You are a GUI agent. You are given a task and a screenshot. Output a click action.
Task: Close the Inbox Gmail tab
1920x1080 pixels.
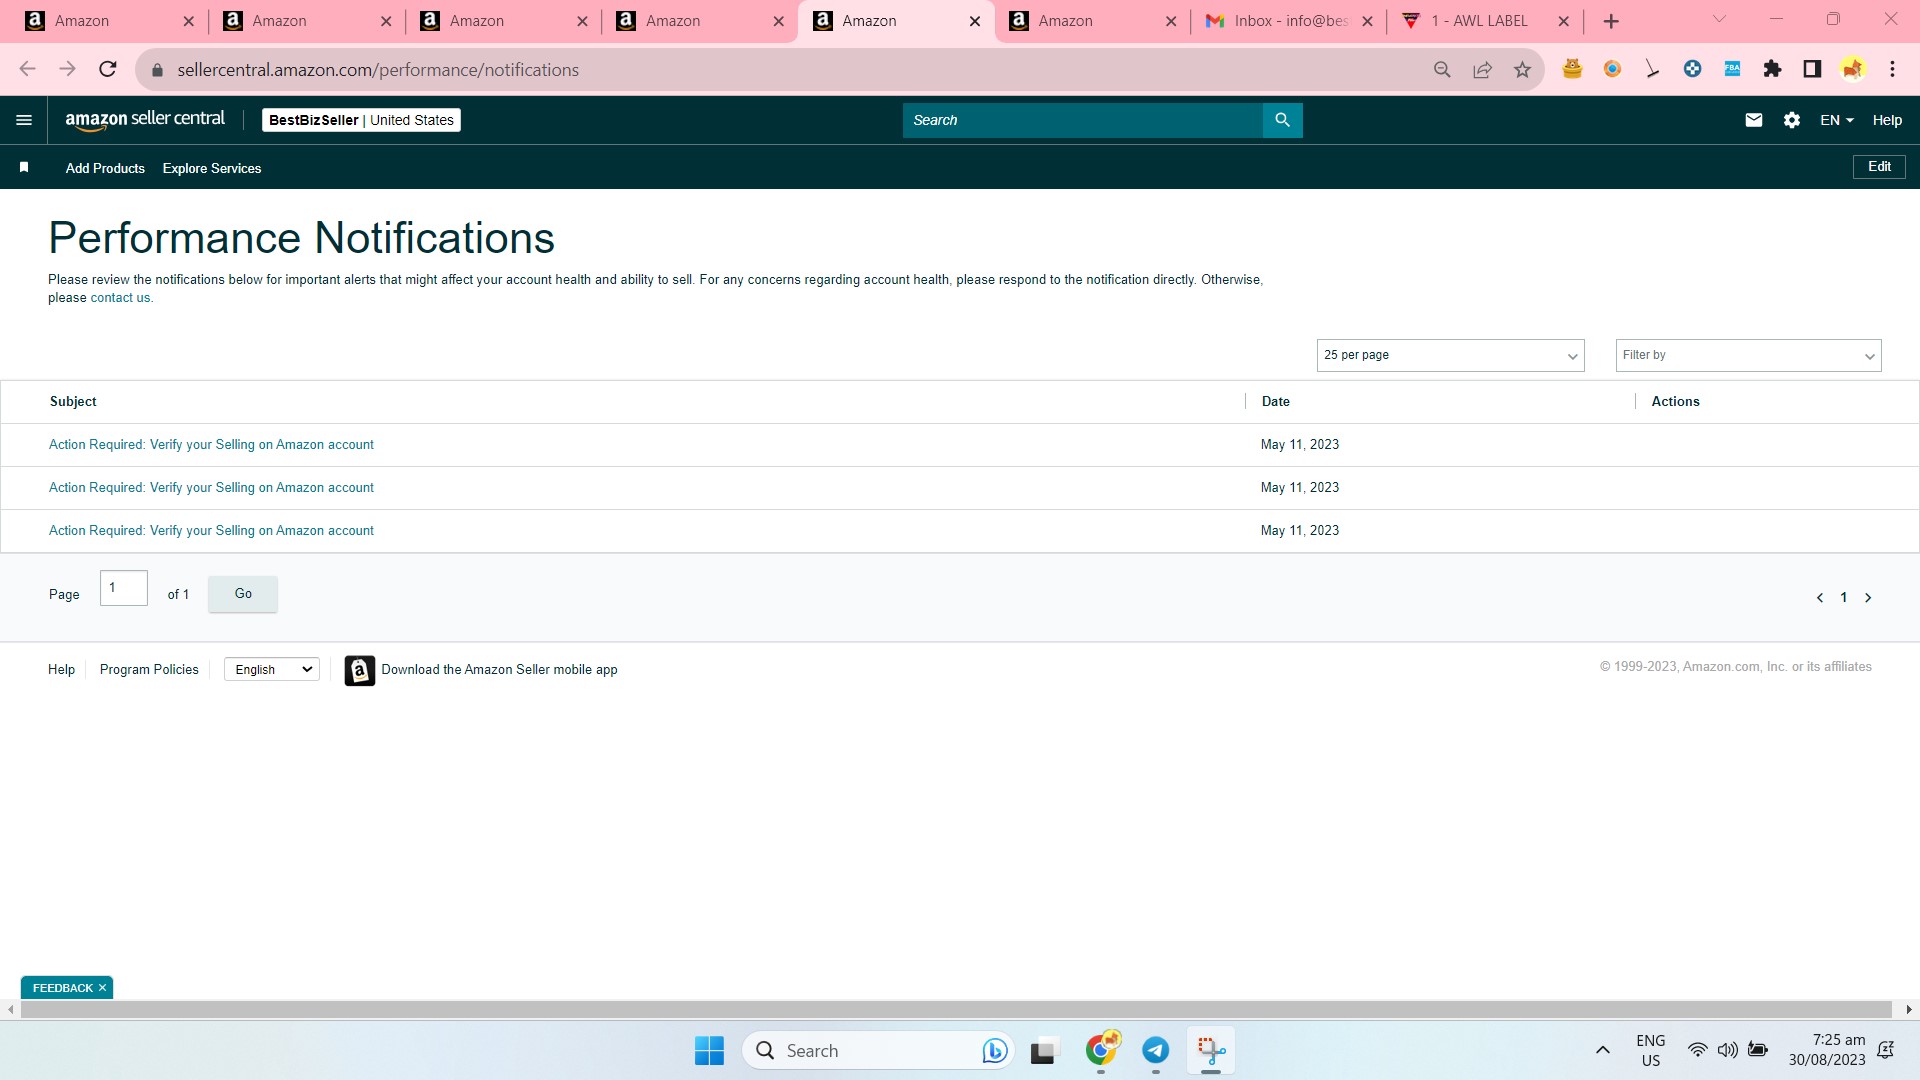(1367, 21)
